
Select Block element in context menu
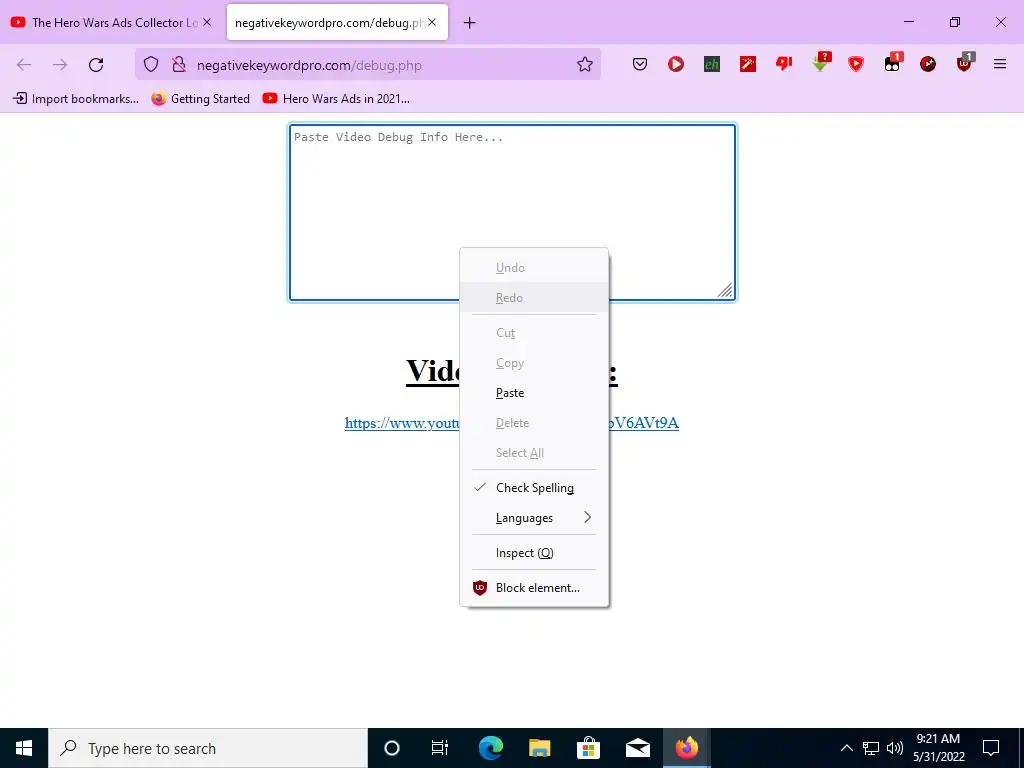coord(534,588)
